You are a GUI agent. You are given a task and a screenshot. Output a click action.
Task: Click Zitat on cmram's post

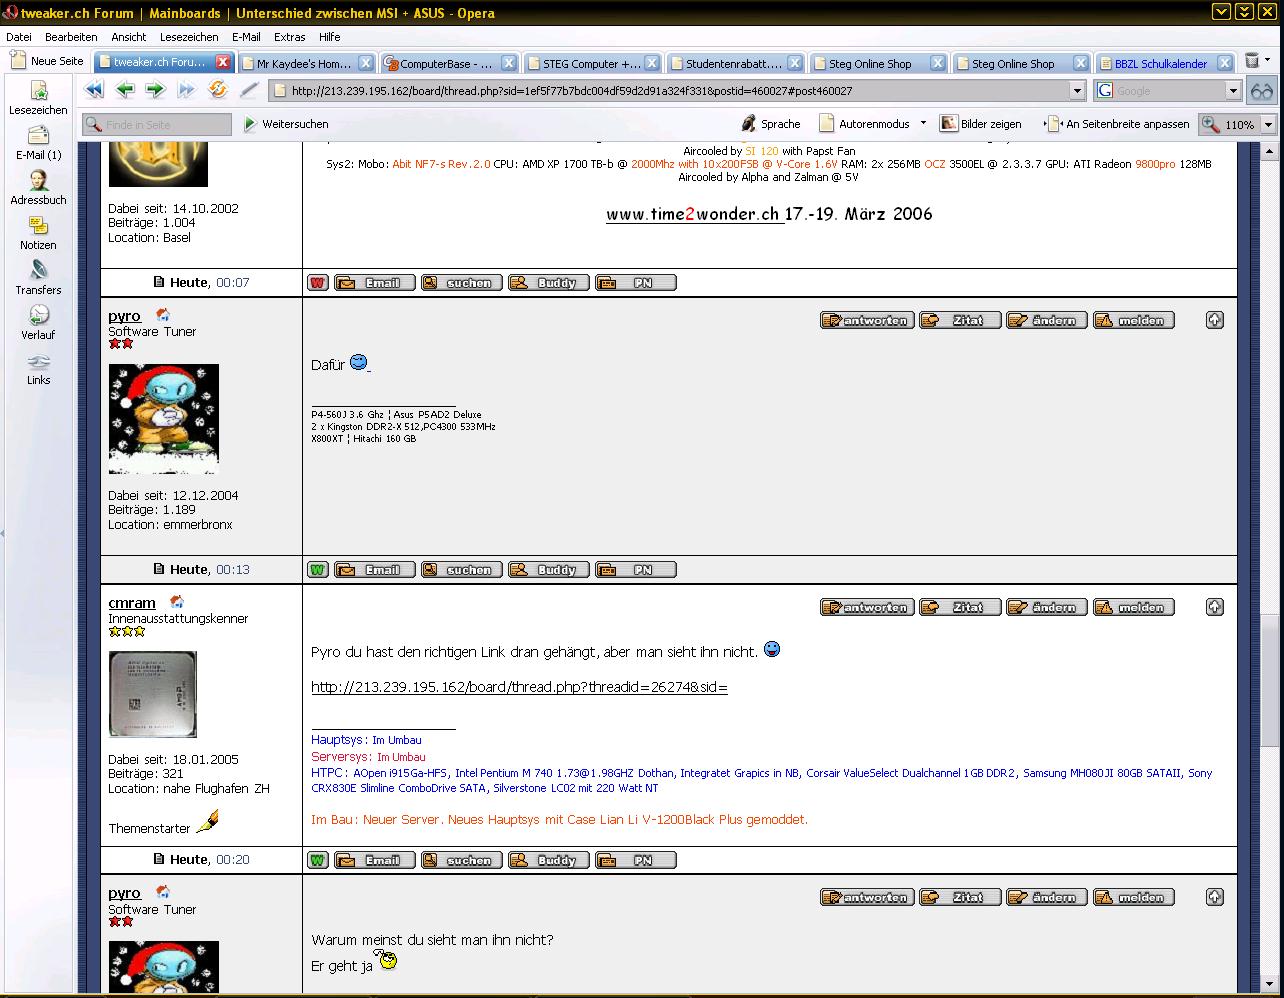click(x=960, y=608)
